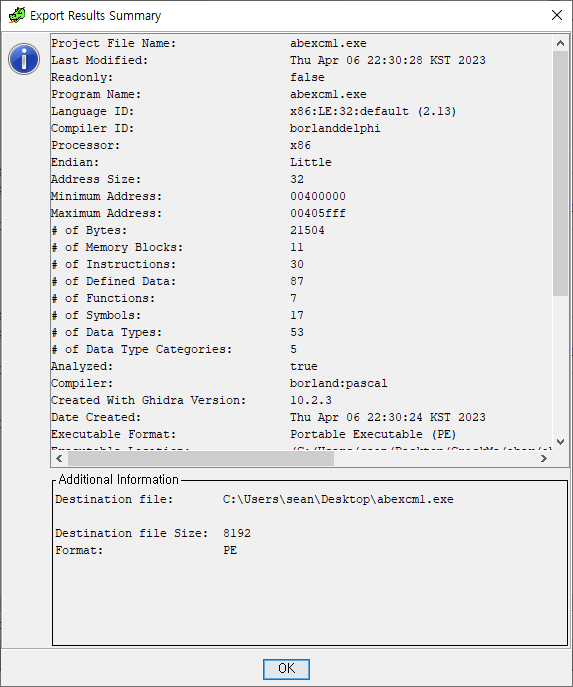Screen dimensions: 573x687
Task: Click the '# of Data Types' value 53
Action: [x=297, y=333]
